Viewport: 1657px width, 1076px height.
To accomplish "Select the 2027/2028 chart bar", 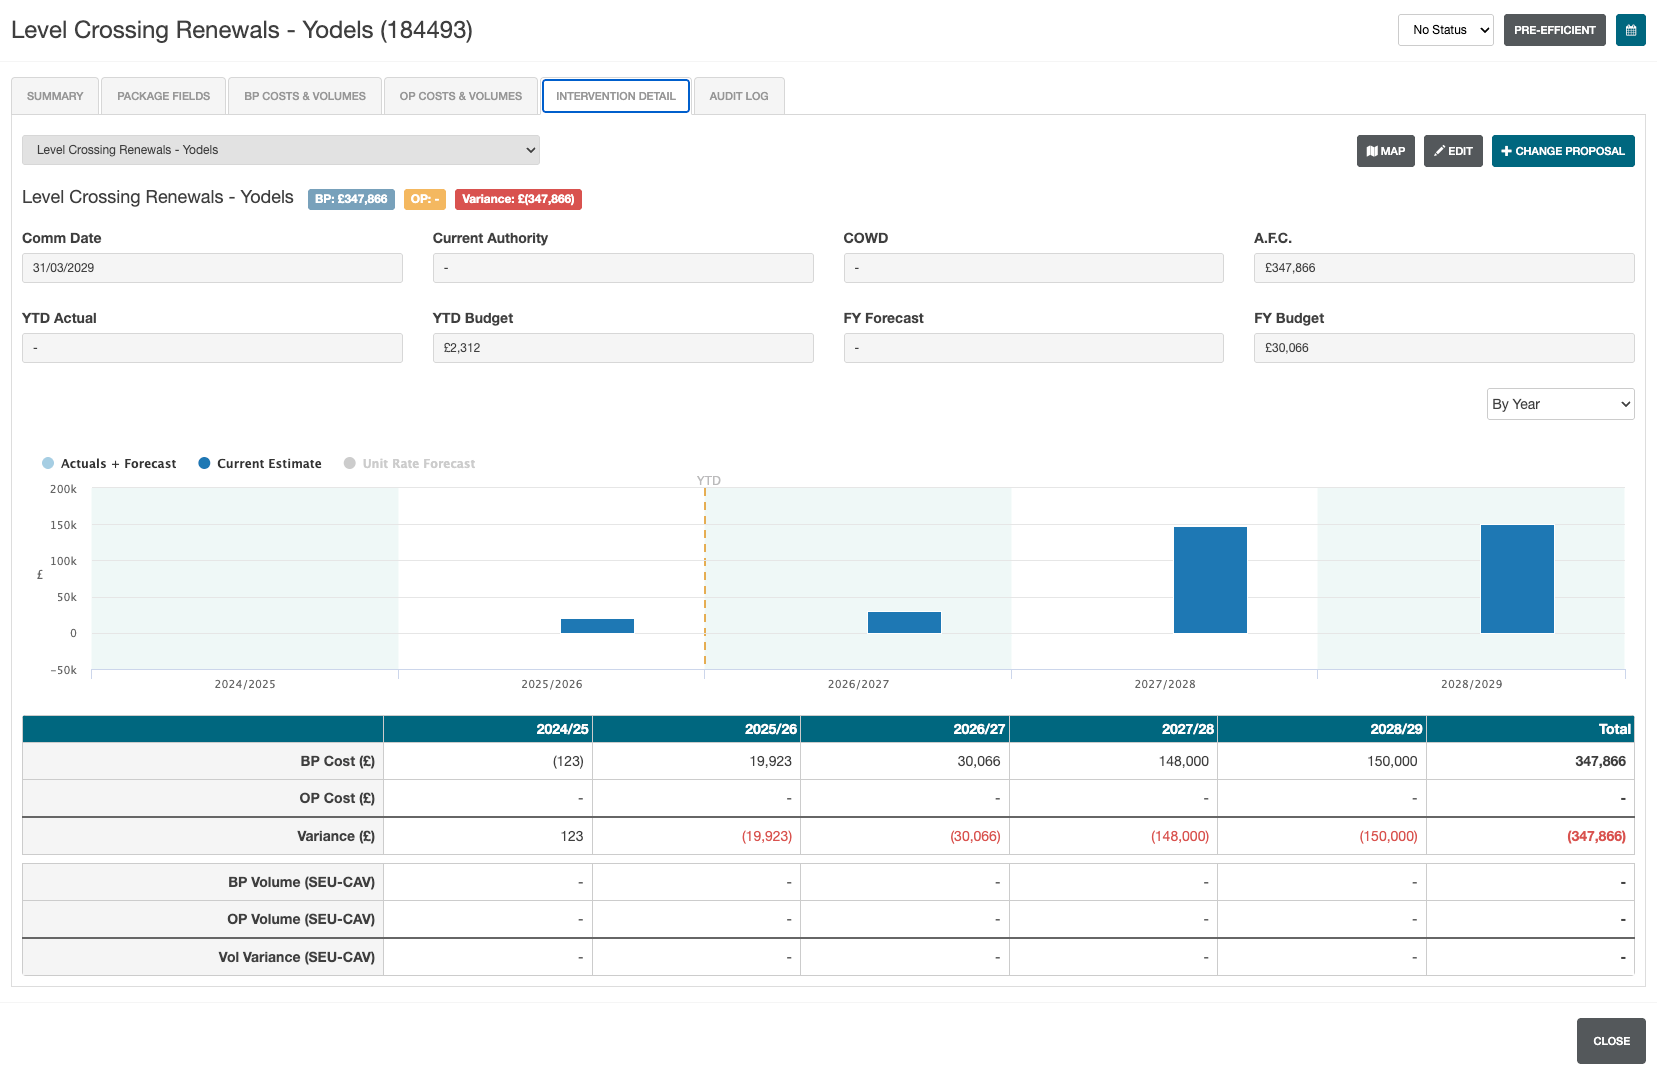I will point(1210,580).
